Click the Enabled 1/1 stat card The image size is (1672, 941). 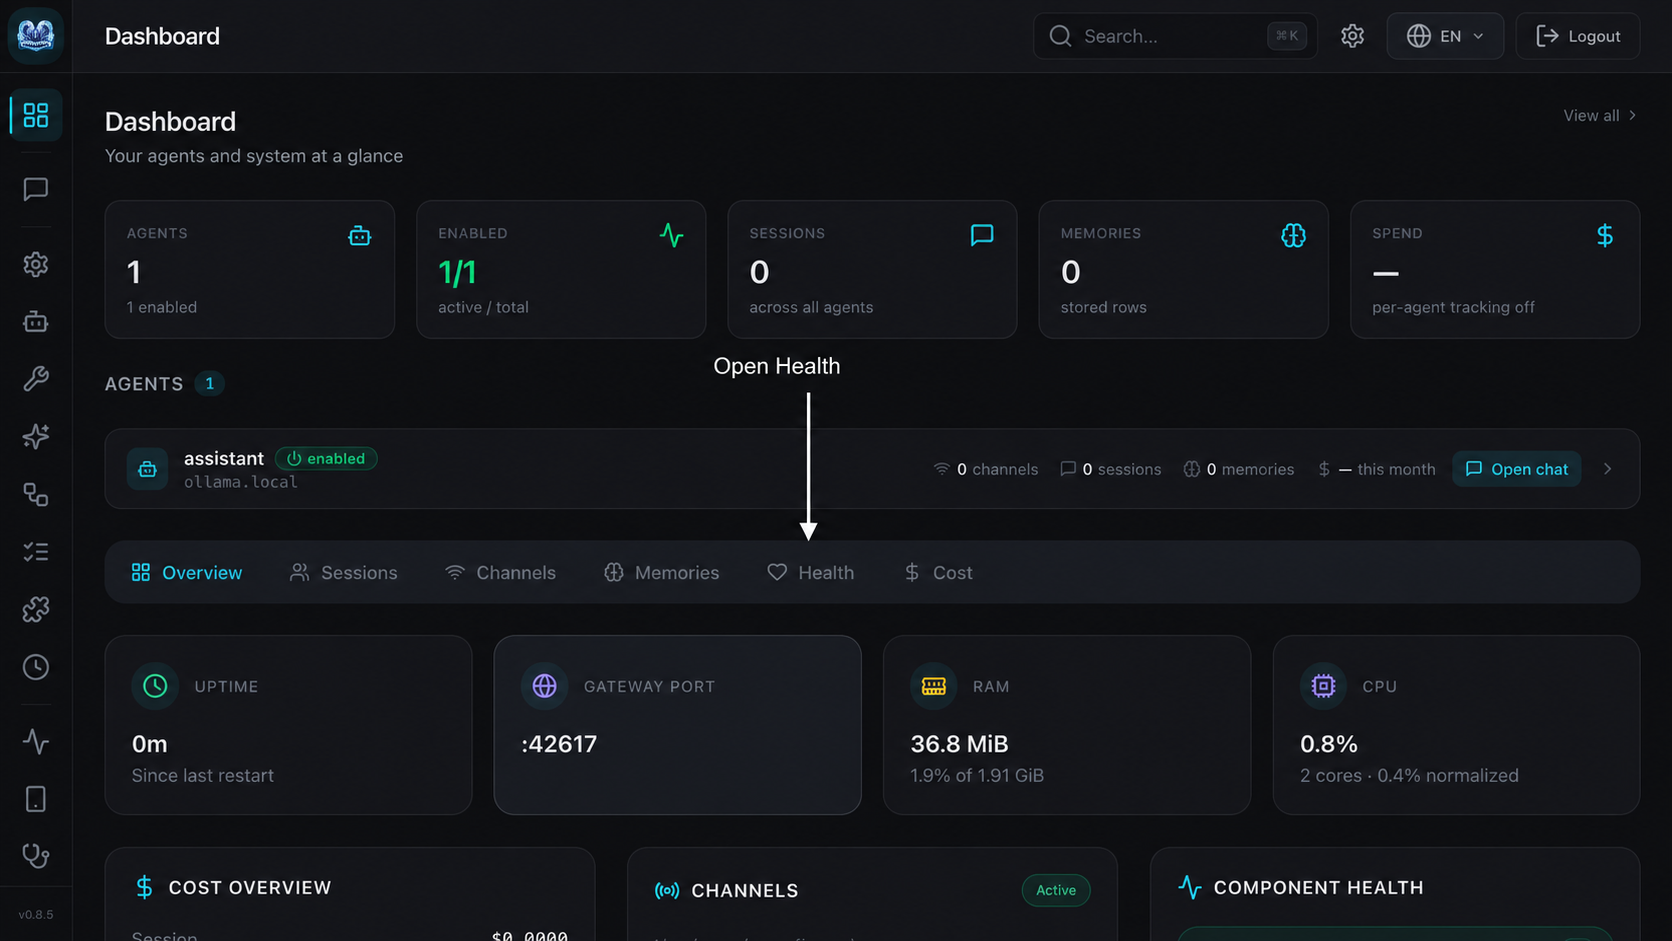[x=561, y=269]
